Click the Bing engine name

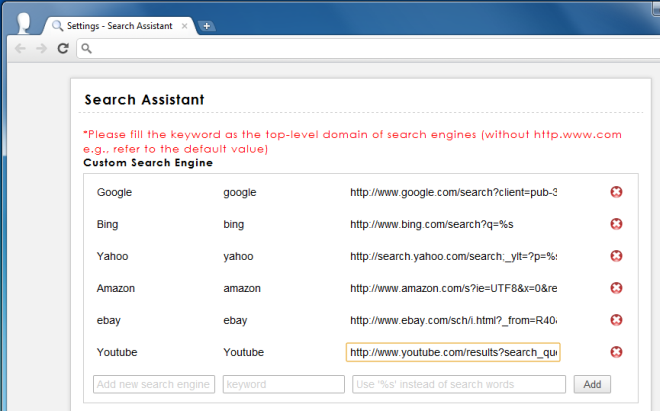[107, 224]
